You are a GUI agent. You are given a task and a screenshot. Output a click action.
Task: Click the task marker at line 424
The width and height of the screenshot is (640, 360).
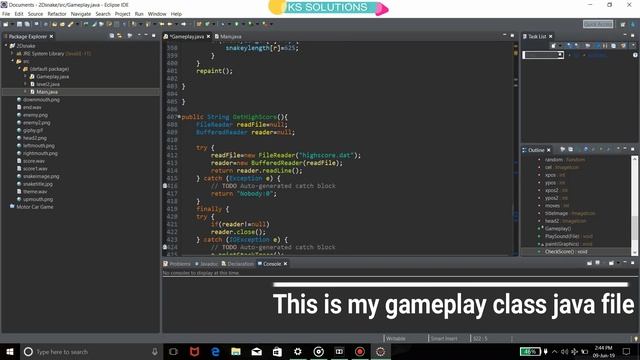tap(165, 247)
